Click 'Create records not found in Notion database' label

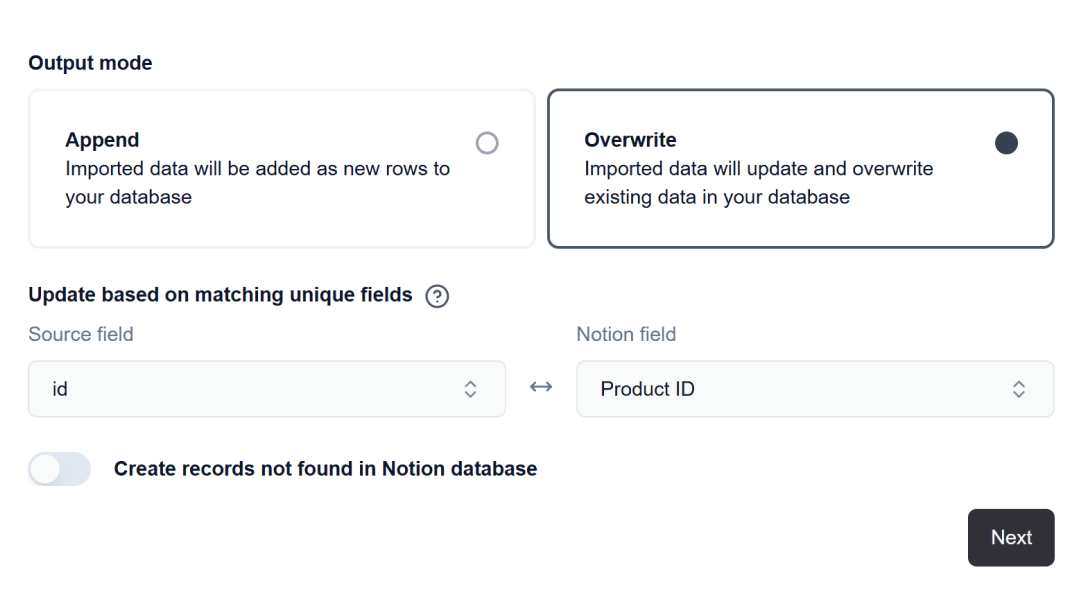click(325, 469)
